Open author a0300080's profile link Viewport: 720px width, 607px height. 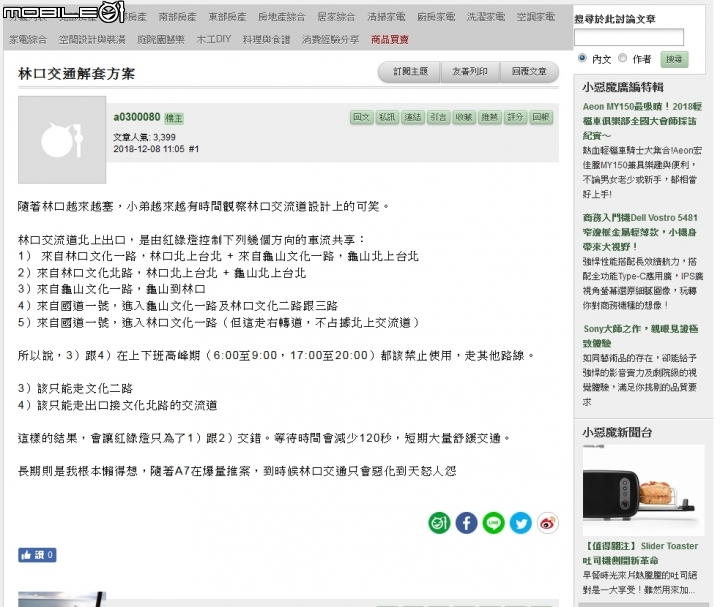[137, 117]
